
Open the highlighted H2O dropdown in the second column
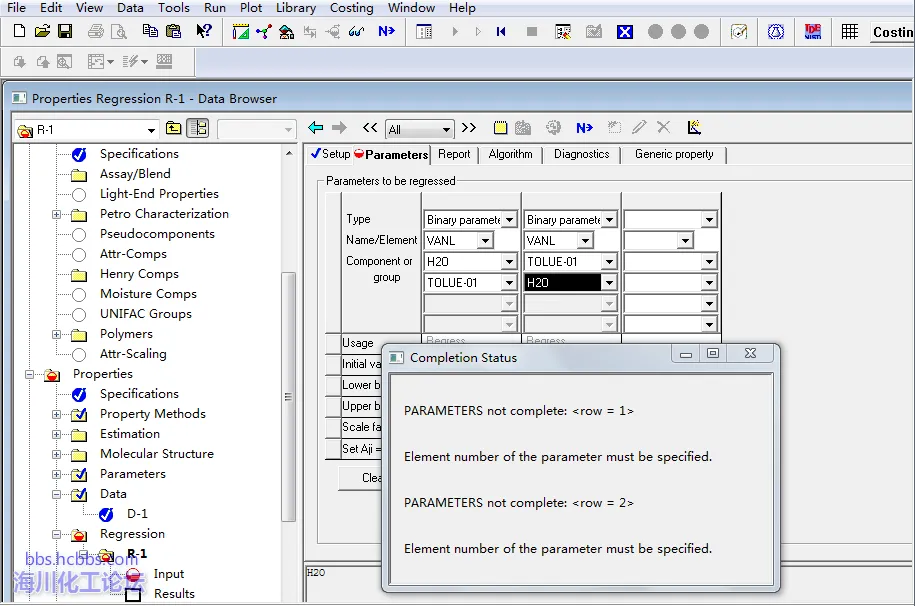609,283
